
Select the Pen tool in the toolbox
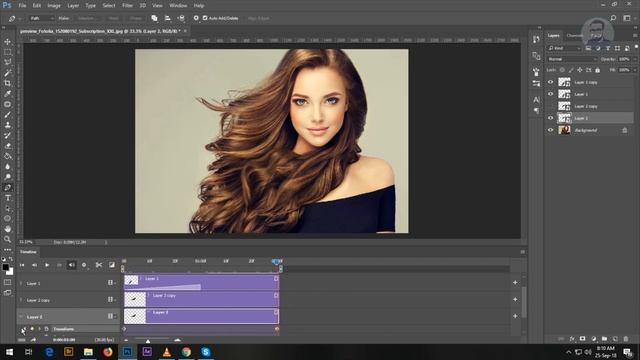(x=7, y=187)
